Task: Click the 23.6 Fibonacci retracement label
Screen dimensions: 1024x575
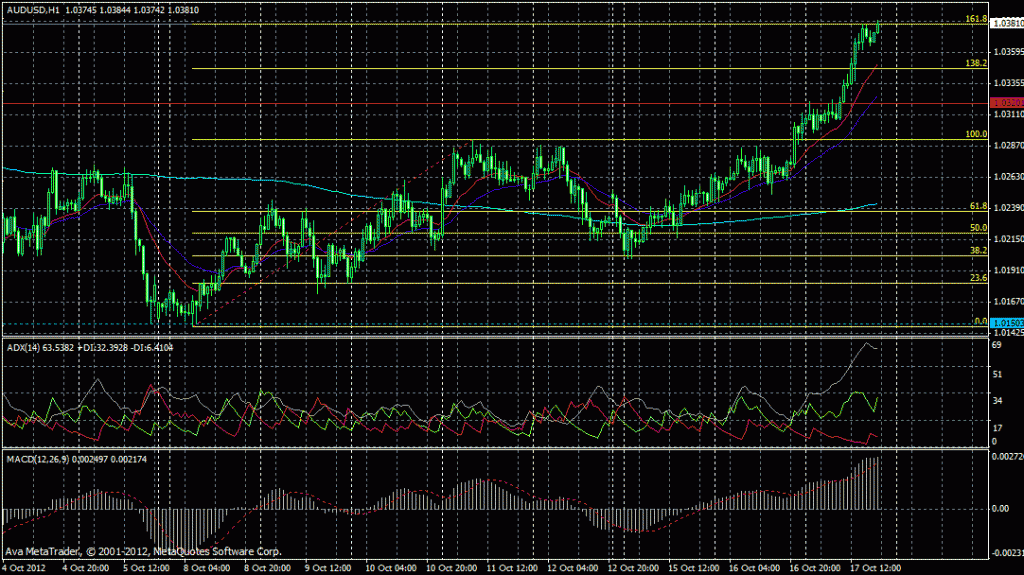Action: coord(979,279)
